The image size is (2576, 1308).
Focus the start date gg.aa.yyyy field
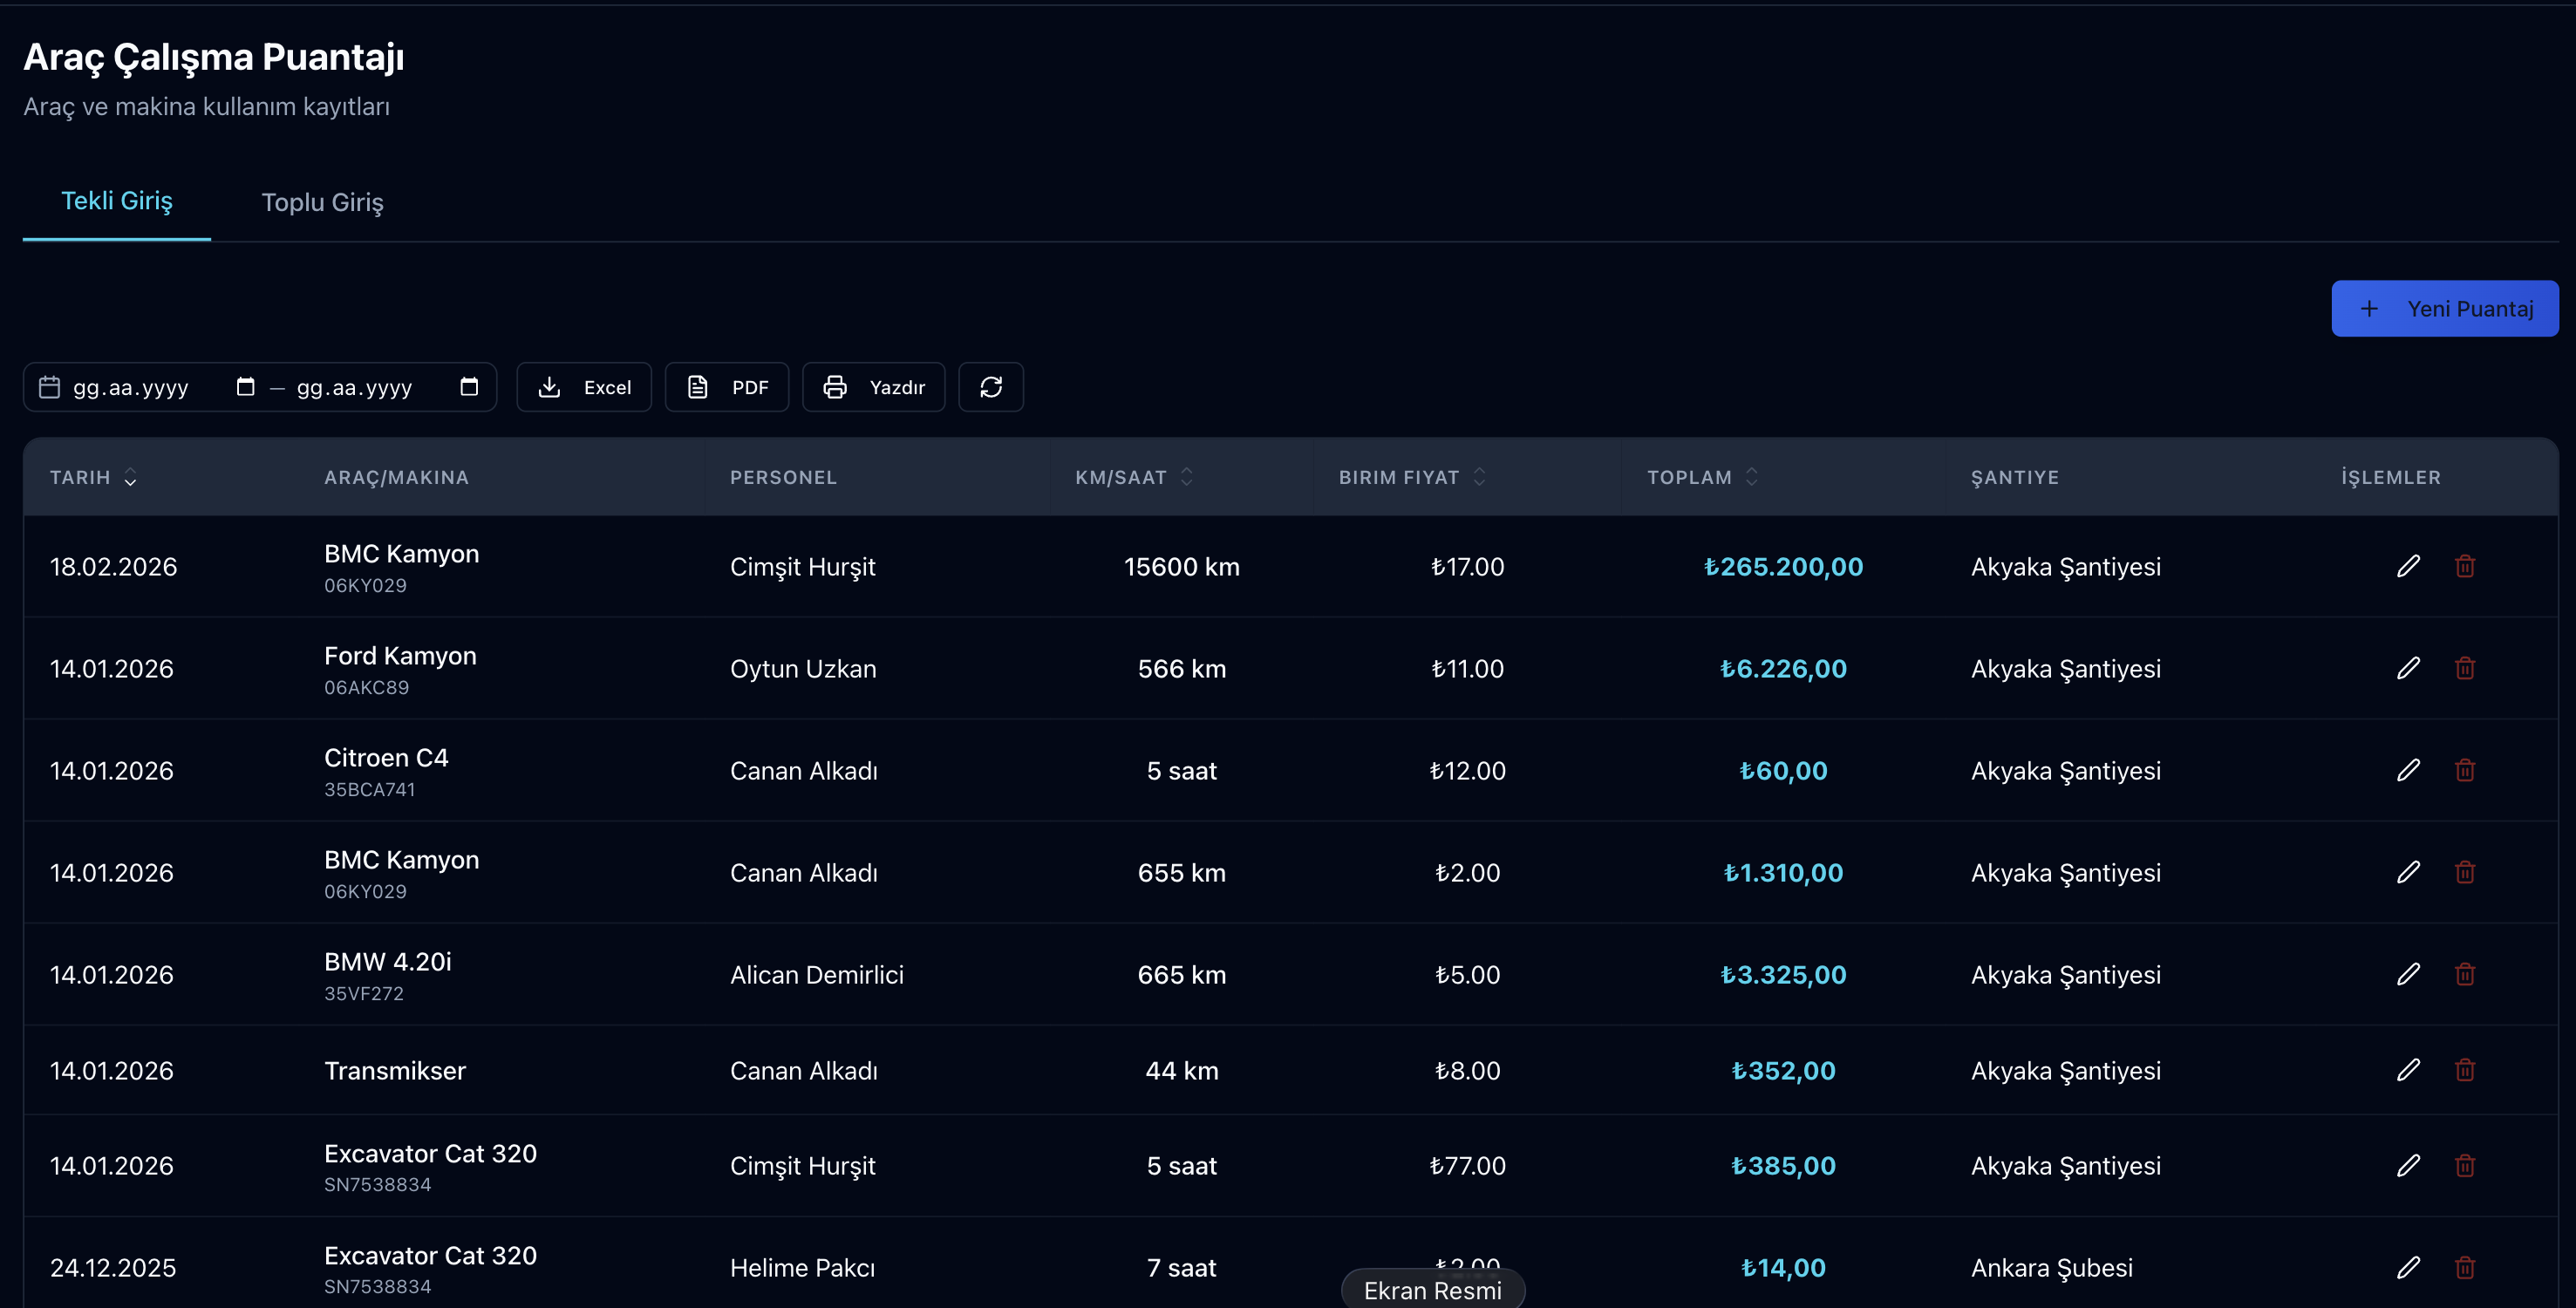pyautogui.click(x=130, y=388)
